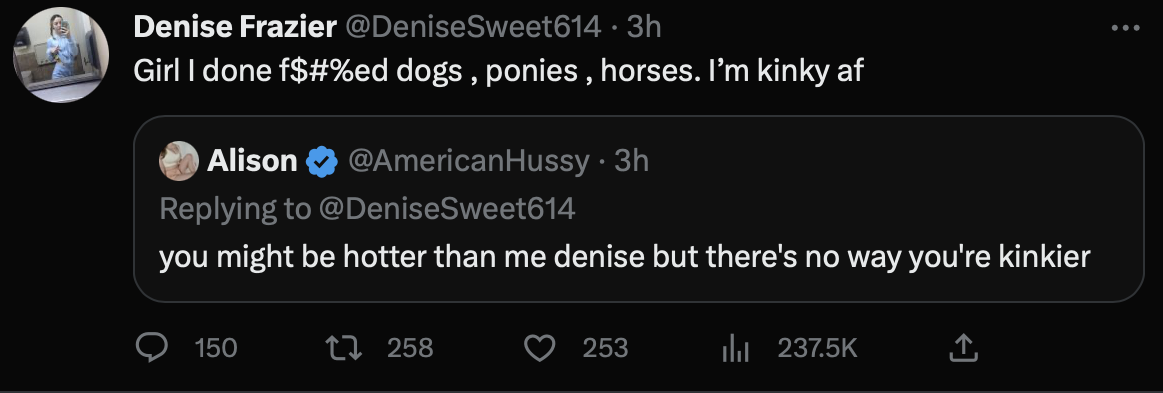1163x393 pixels.
Task: Click Alison's blue verified badge
Action: pyautogui.click(x=322, y=162)
